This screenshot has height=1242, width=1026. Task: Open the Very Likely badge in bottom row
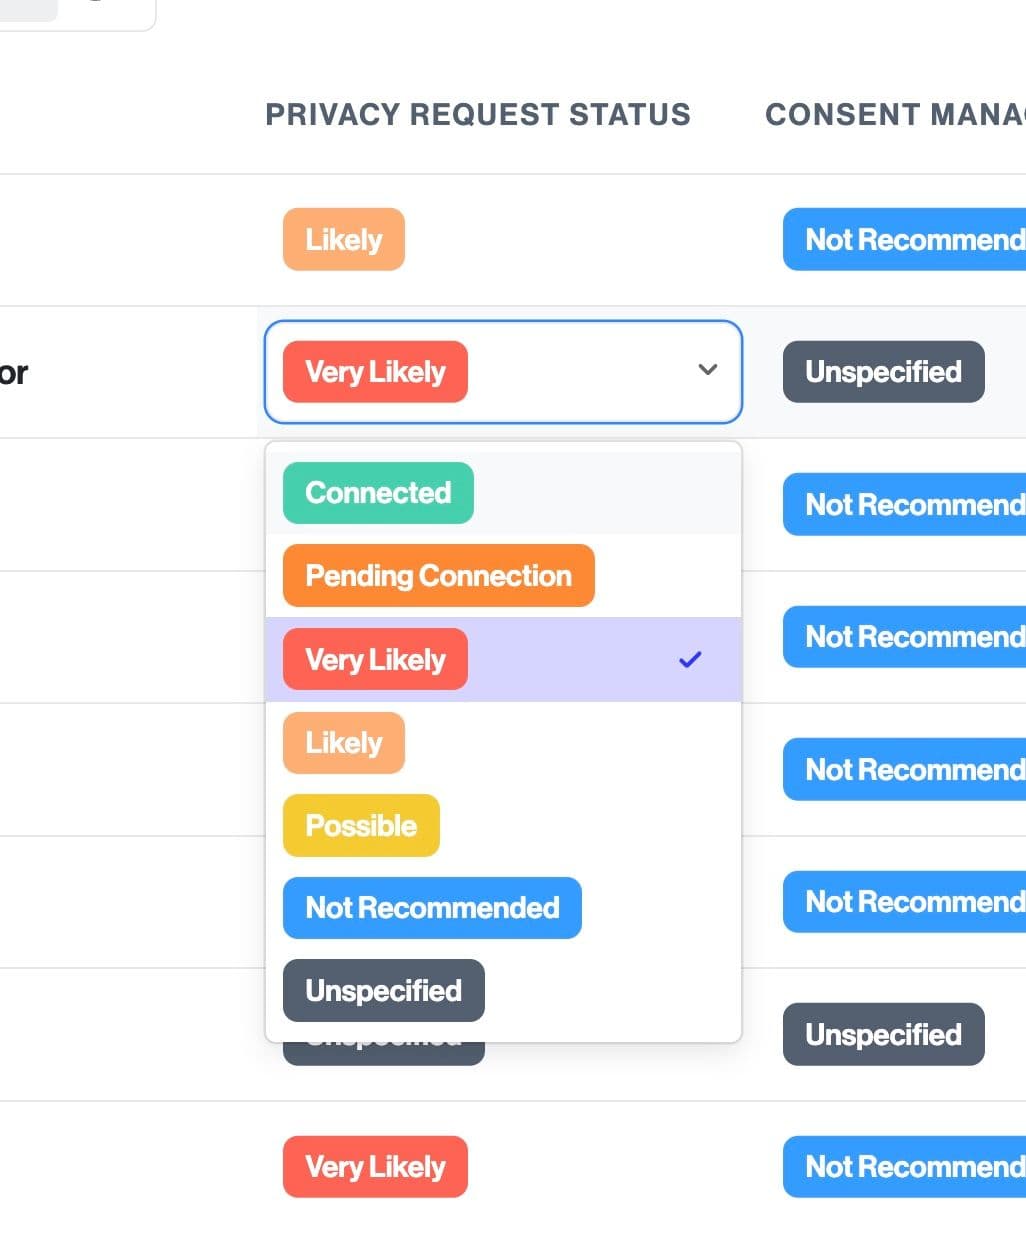click(x=376, y=1167)
